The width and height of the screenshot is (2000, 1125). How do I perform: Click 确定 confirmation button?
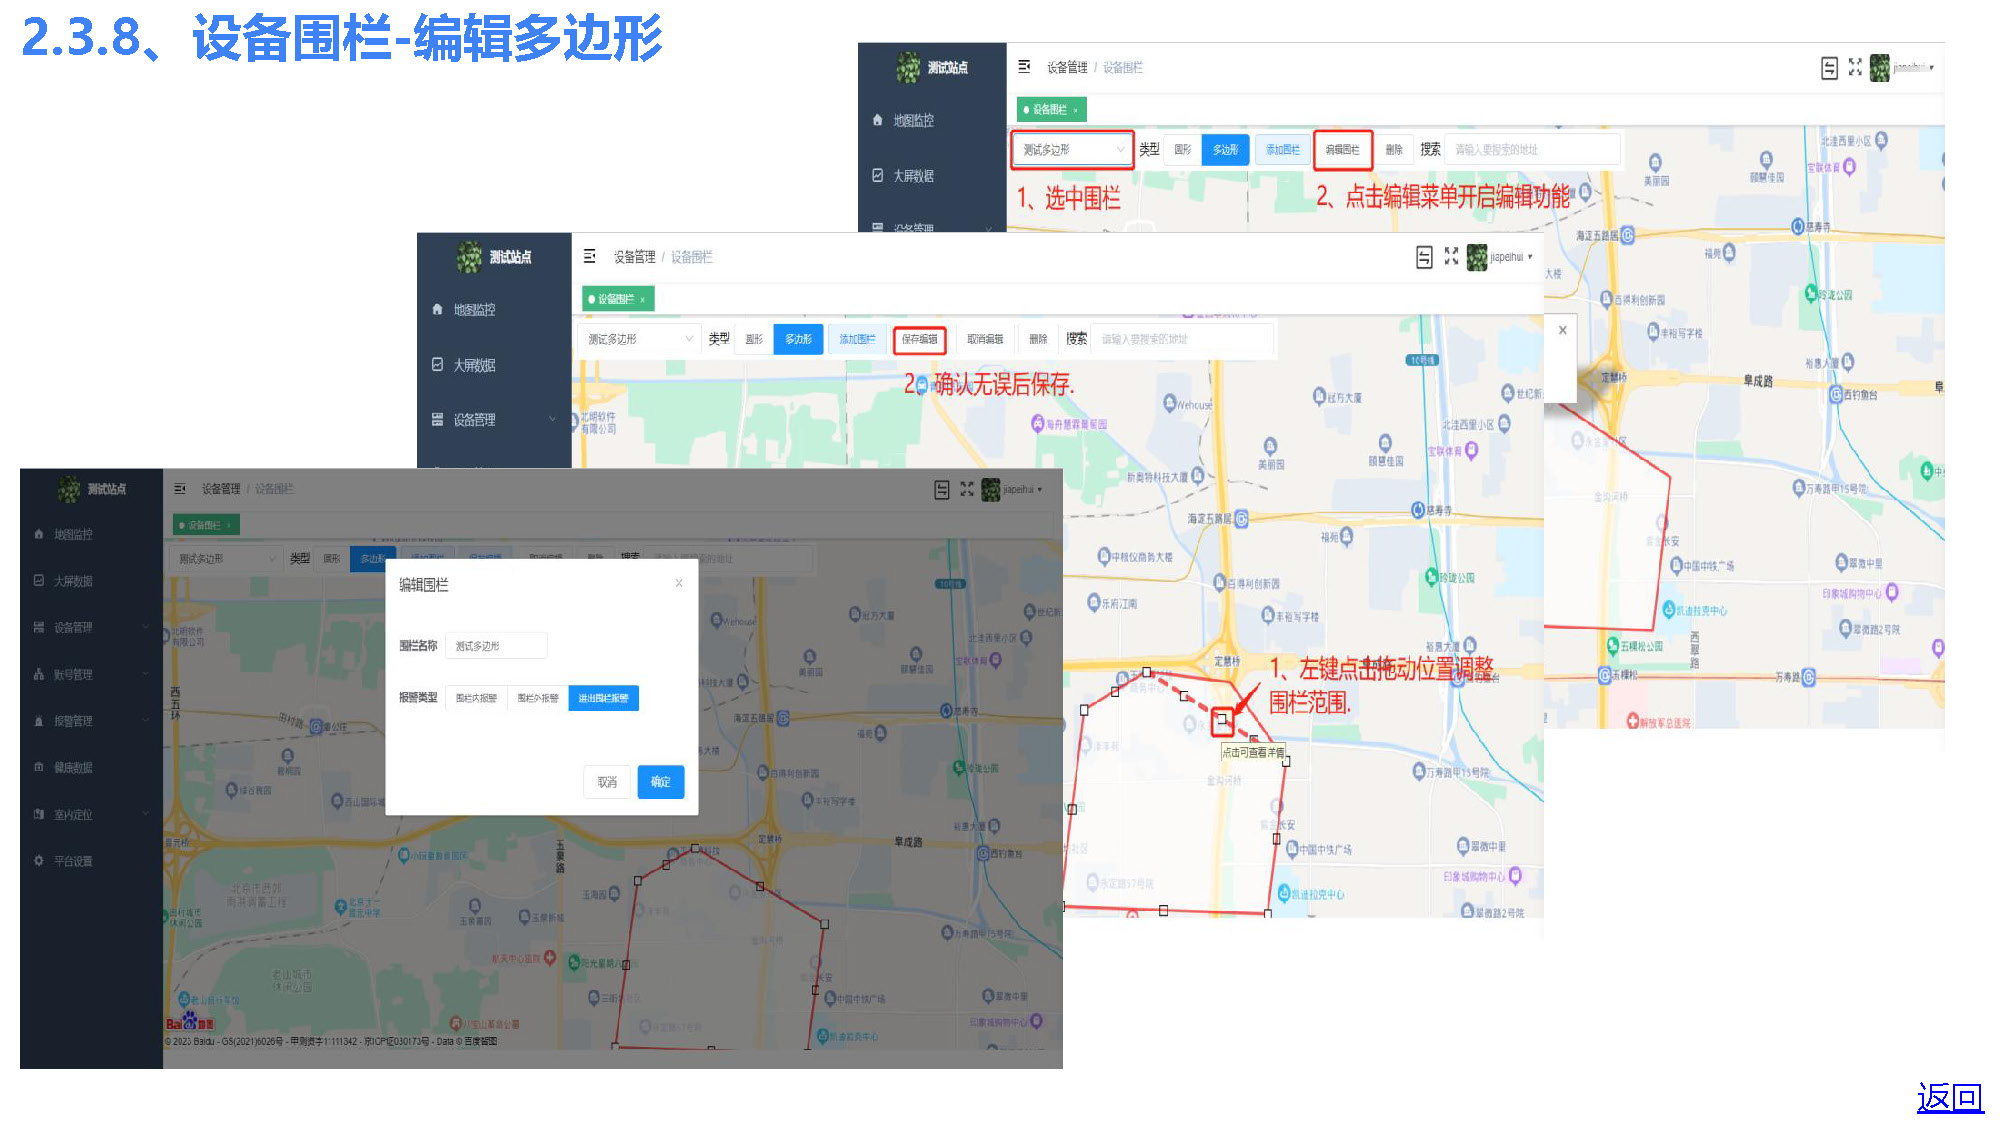[x=661, y=782]
